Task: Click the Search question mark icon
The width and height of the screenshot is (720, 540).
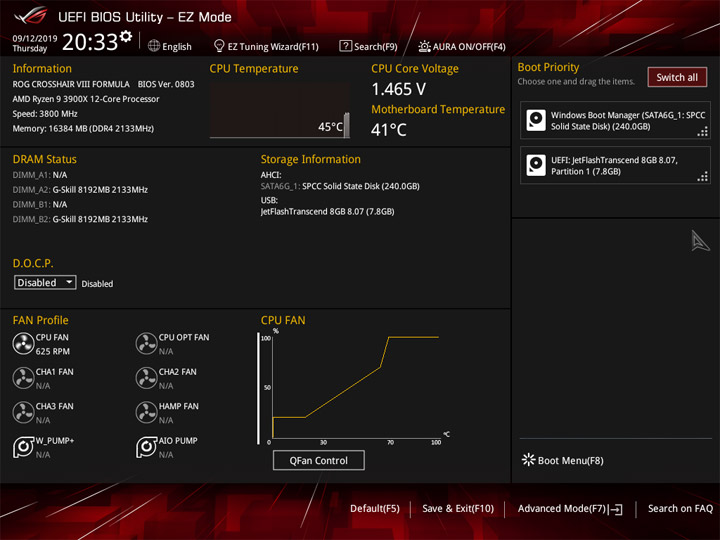Action: point(345,46)
